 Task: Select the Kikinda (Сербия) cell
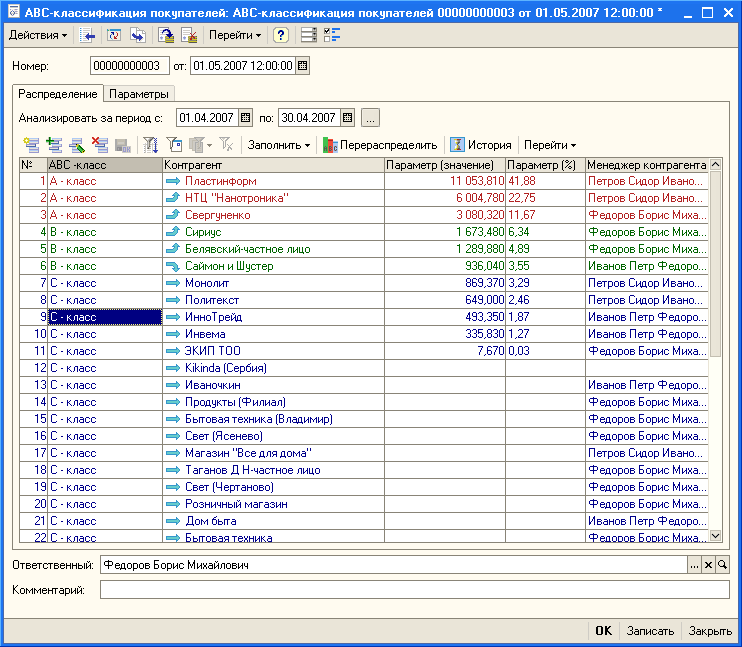[273, 368]
